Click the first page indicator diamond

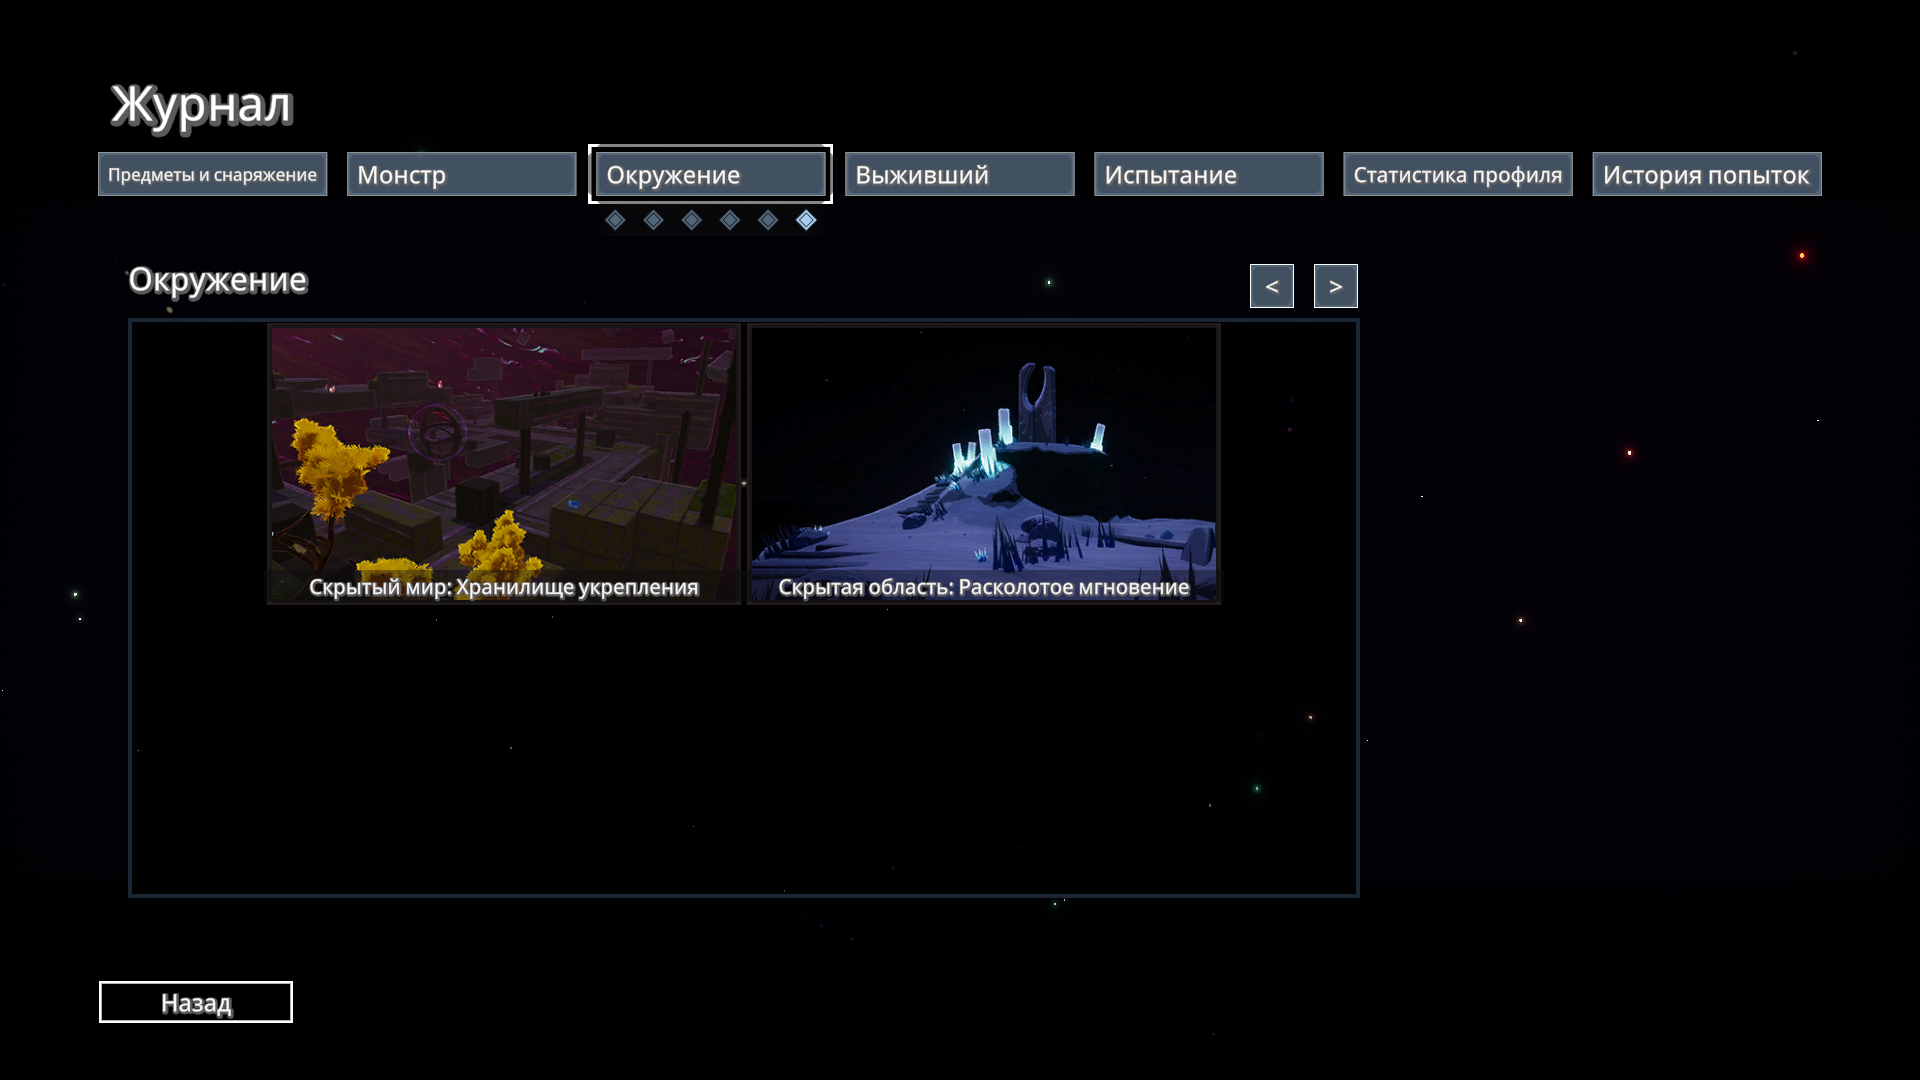coord(615,220)
